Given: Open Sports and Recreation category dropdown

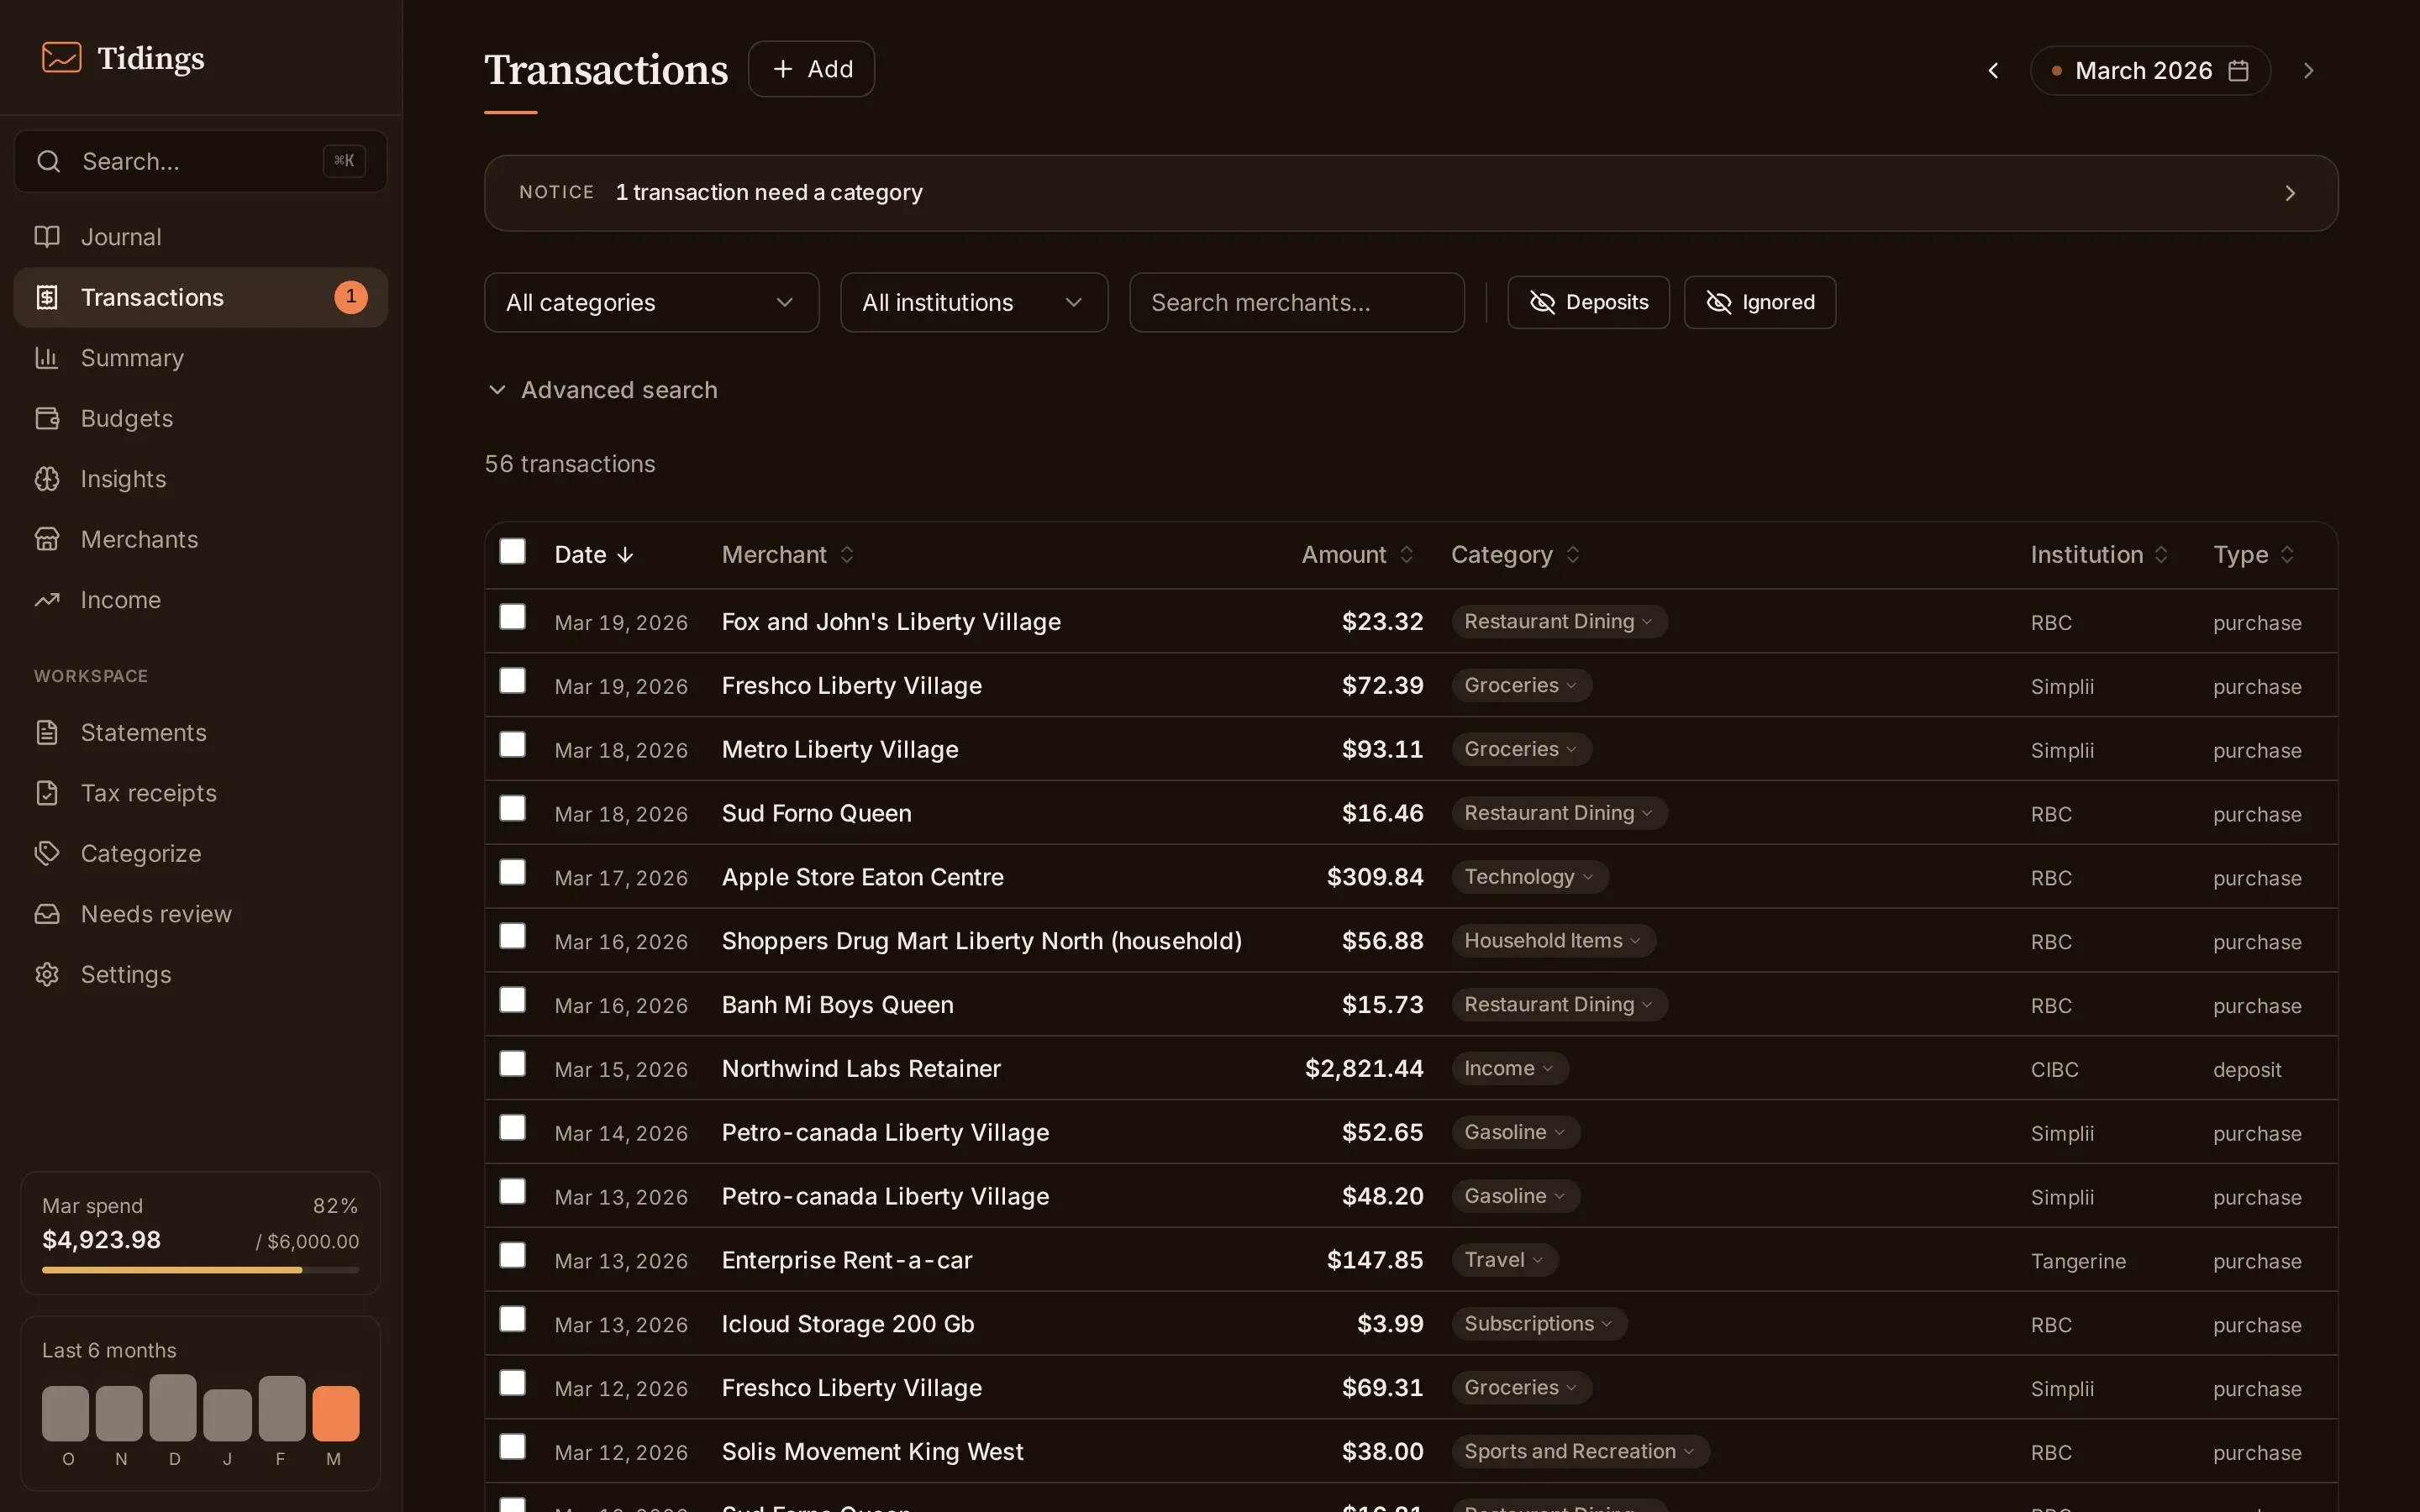Looking at the screenshot, I should [1580, 1452].
